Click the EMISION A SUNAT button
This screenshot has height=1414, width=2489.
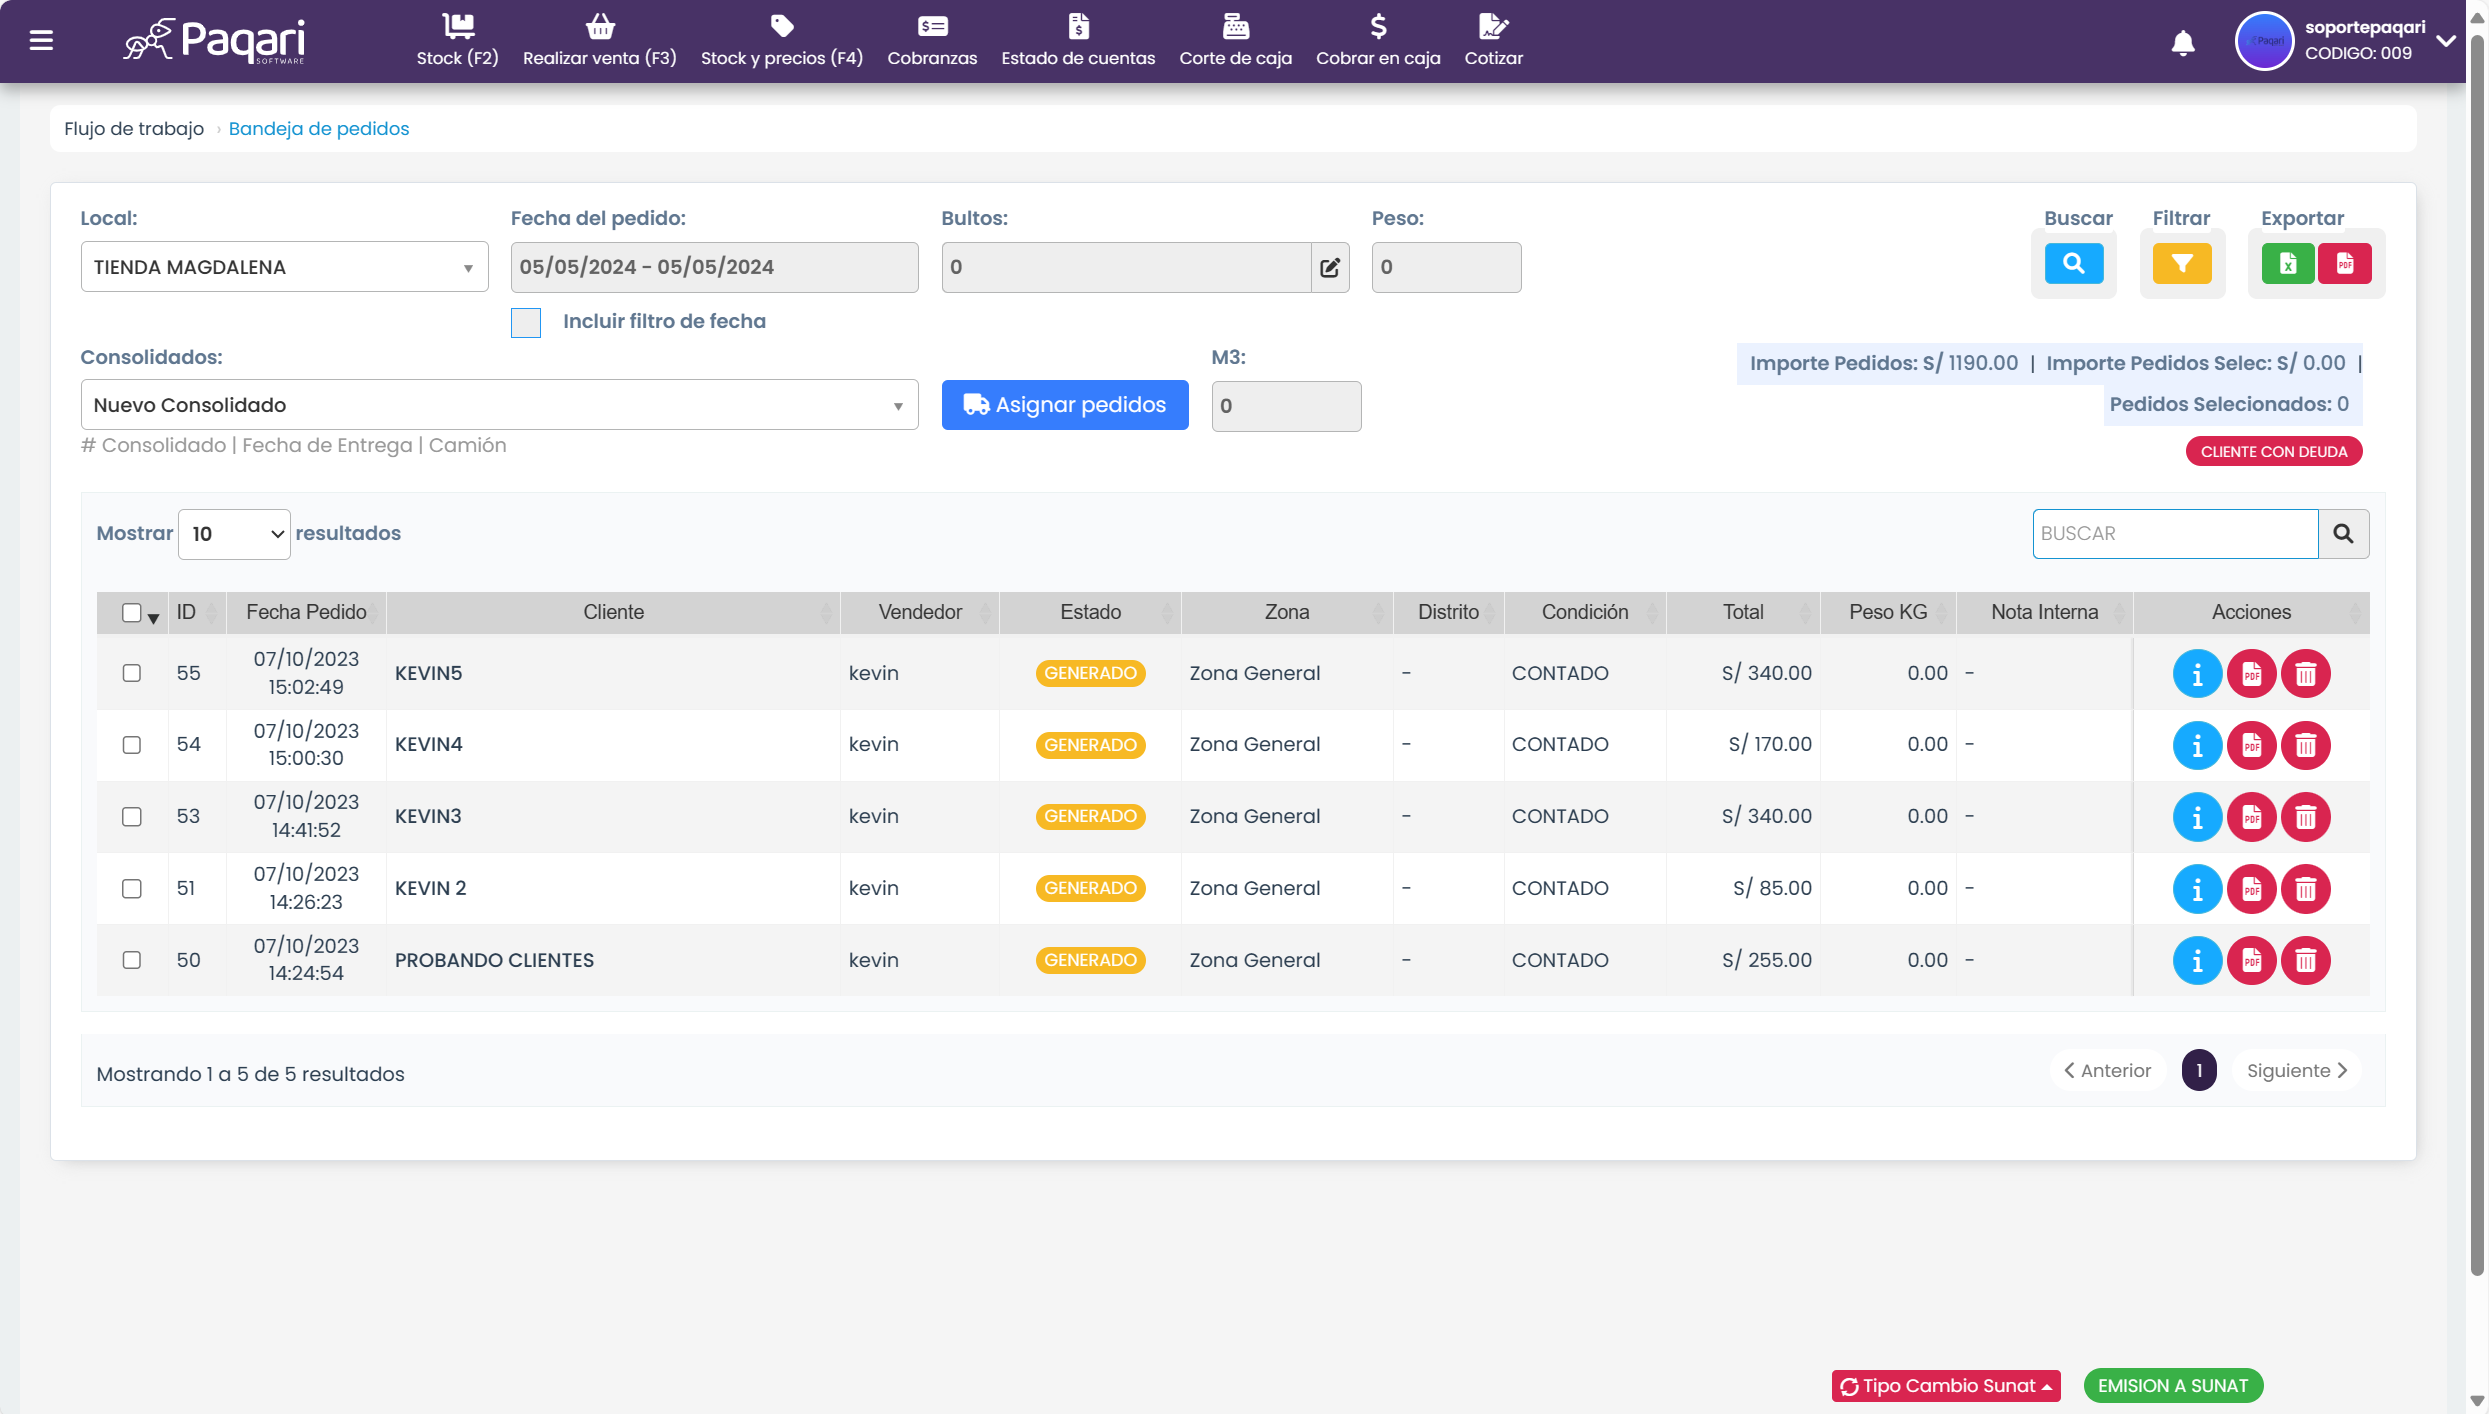point(2172,1386)
